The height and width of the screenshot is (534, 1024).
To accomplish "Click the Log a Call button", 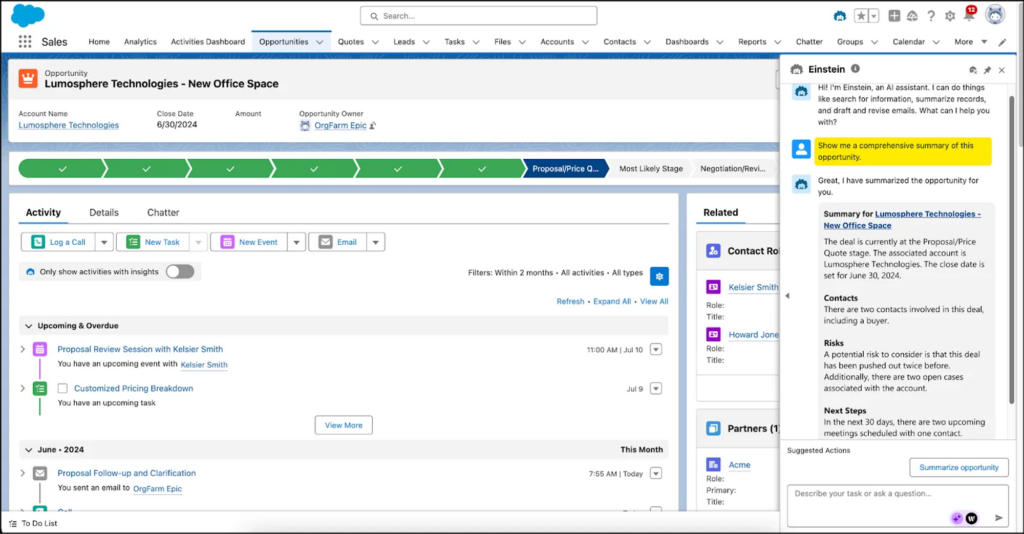I will click(58, 242).
